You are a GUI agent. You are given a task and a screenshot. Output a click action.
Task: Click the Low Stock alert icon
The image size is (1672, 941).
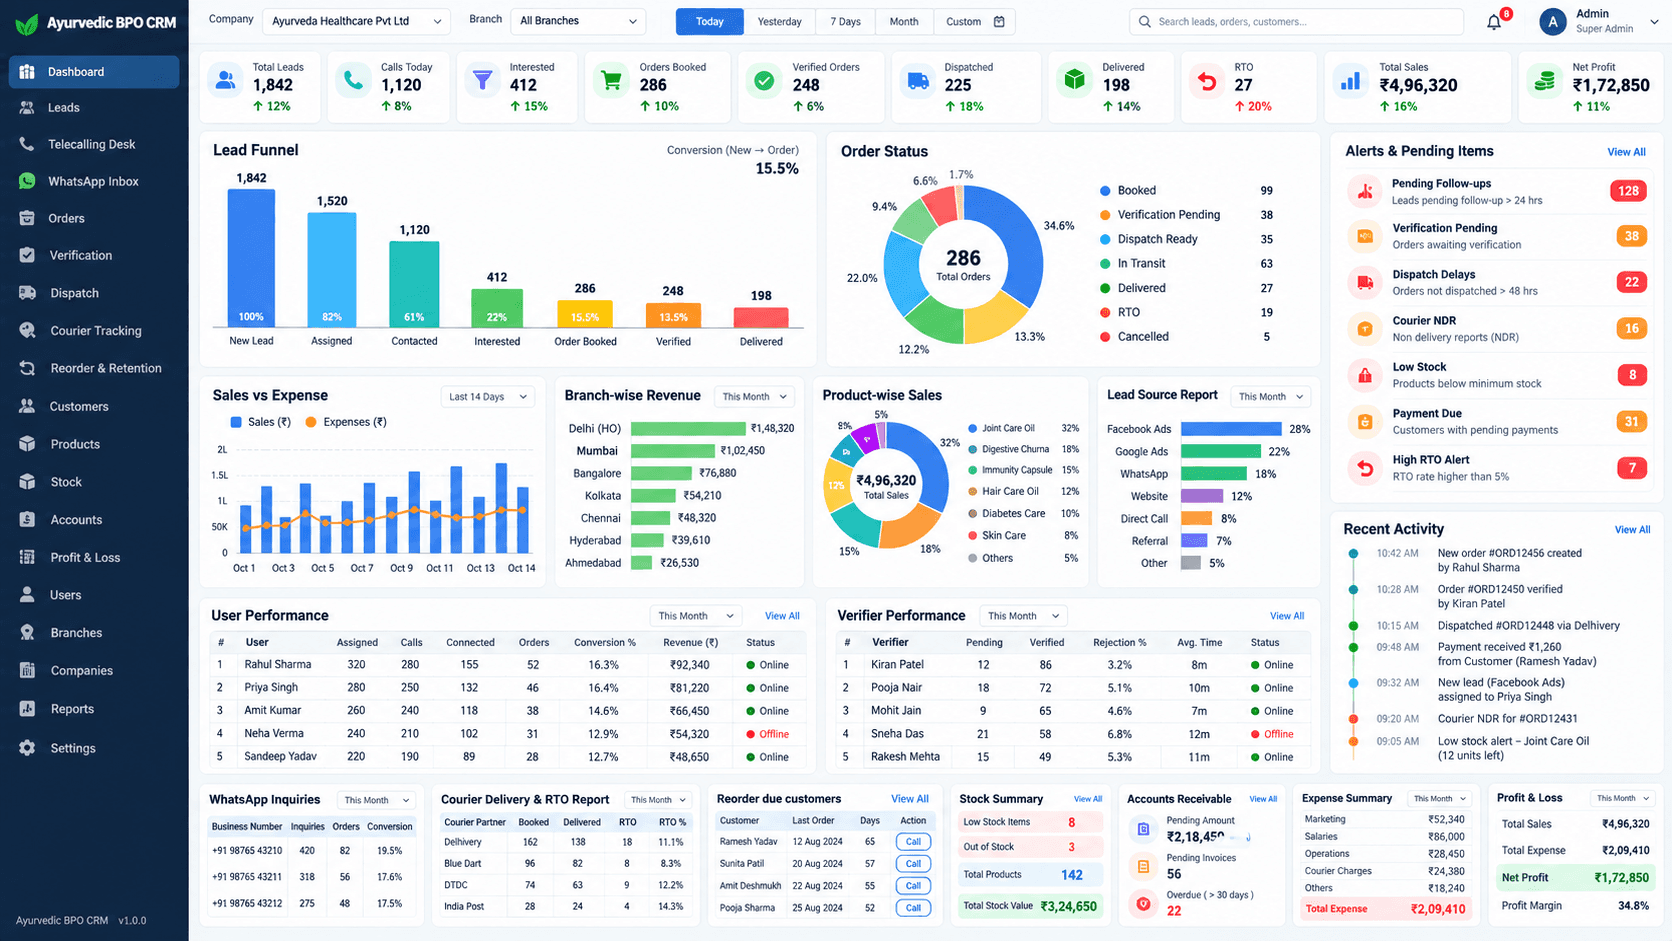pyautogui.click(x=1365, y=375)
